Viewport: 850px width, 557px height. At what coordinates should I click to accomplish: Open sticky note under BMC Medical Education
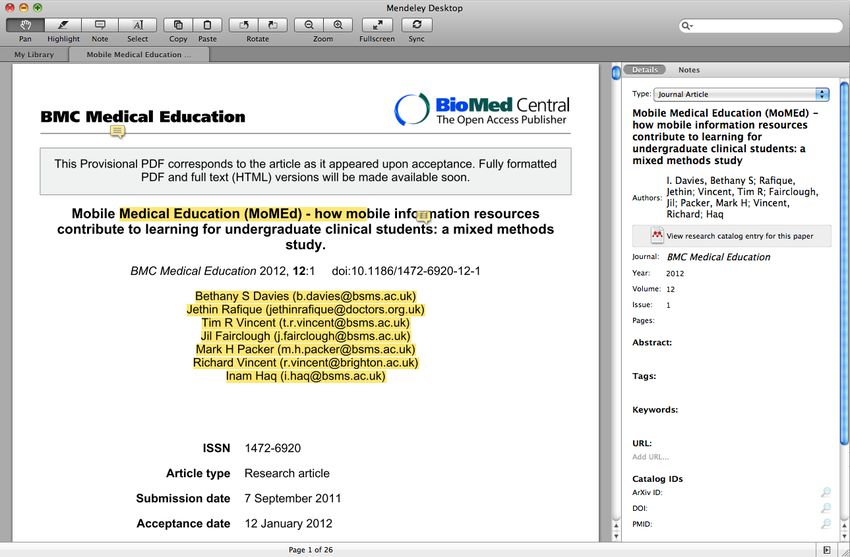click(x=118, y=131)
